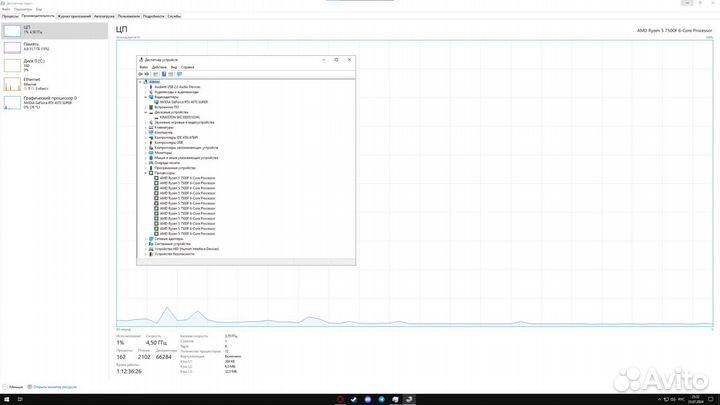720x405 pixels.
Task: Switch to the Процессы tab
Action: [x=9, y=17]
